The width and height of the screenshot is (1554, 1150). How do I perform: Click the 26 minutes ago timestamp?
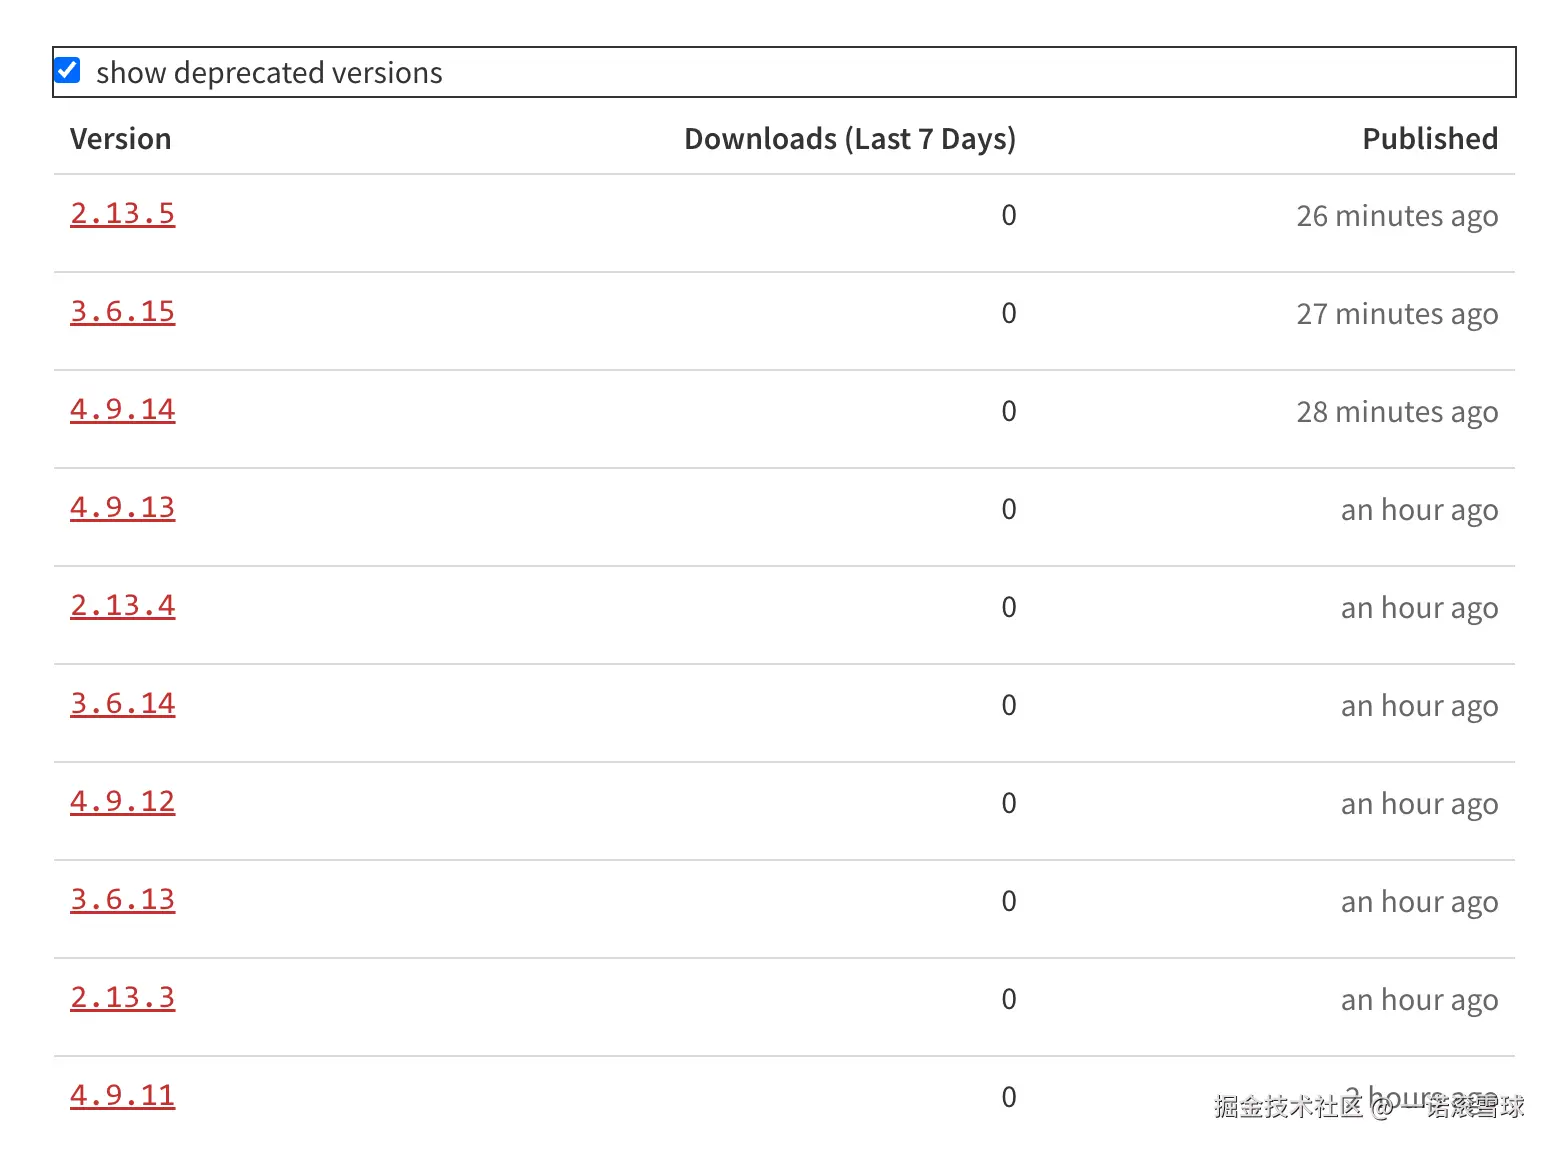(1396, 216)
